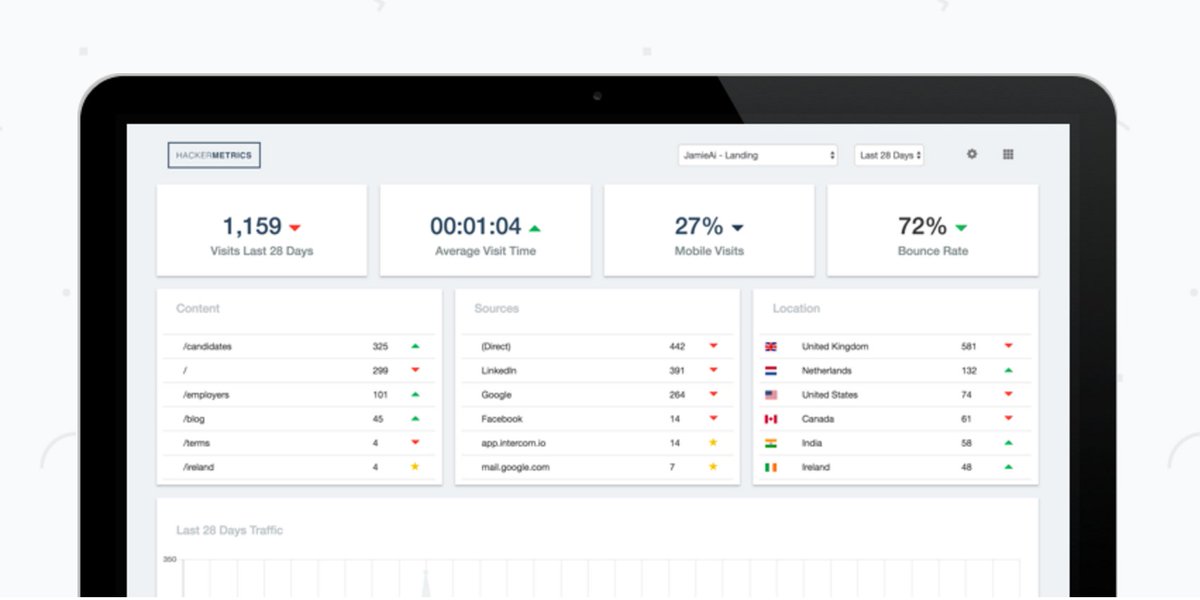Click the India location name

pos(812,443)
